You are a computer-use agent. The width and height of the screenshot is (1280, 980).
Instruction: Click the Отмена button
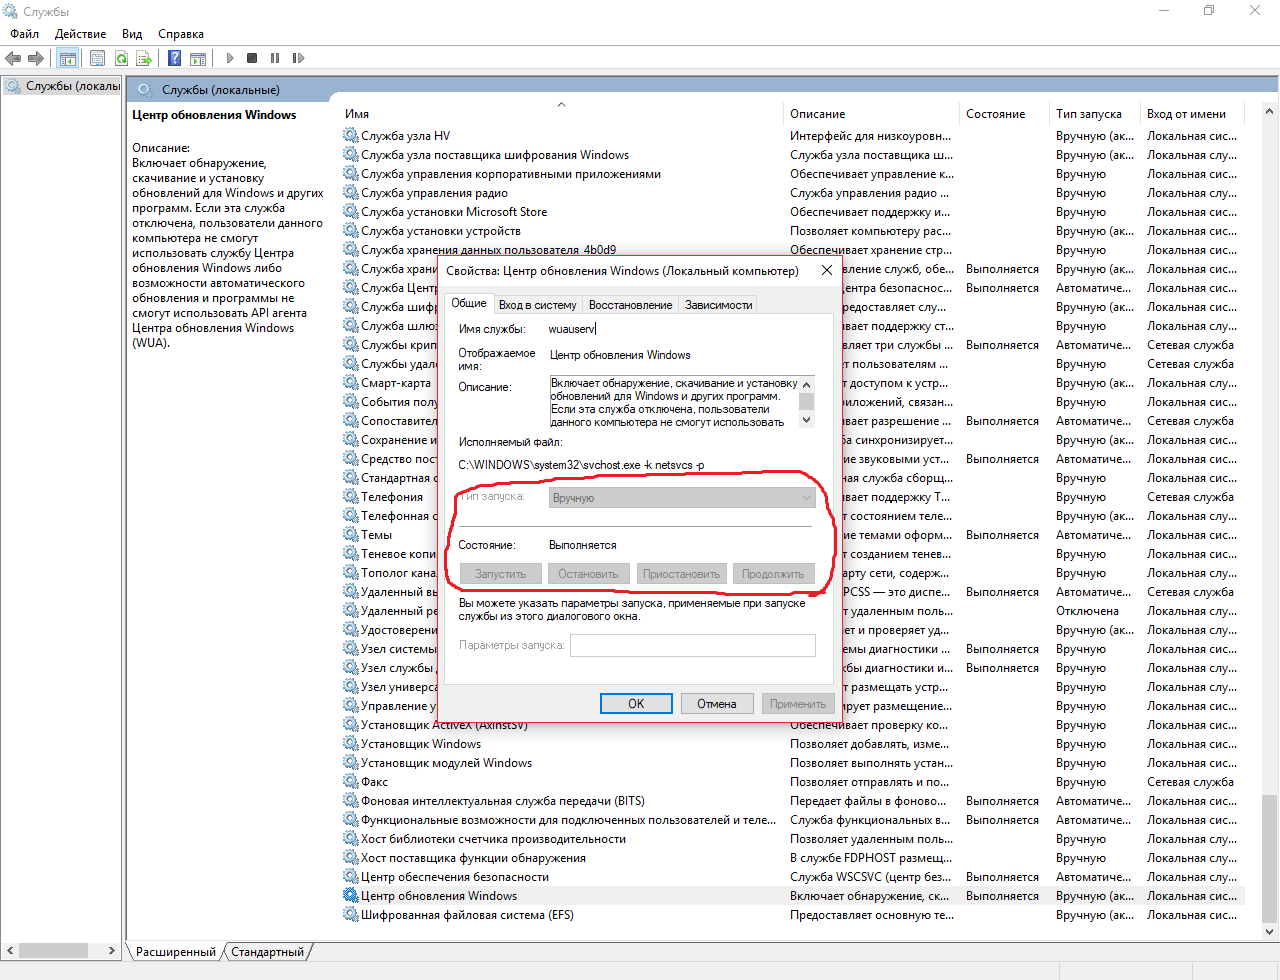tap(717, 704)
